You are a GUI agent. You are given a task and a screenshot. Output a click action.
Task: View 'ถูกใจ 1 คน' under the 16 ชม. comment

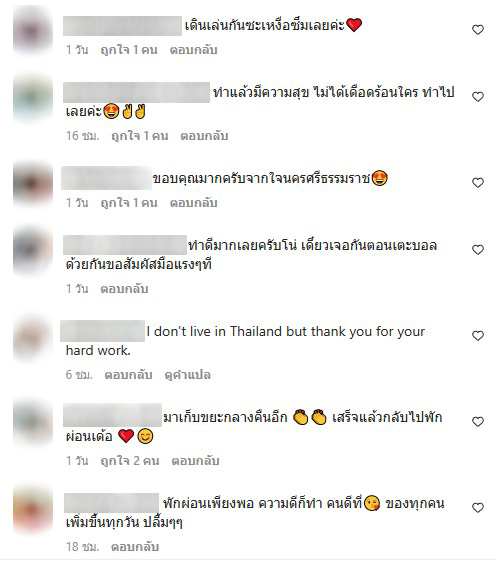tap(140, 136)
